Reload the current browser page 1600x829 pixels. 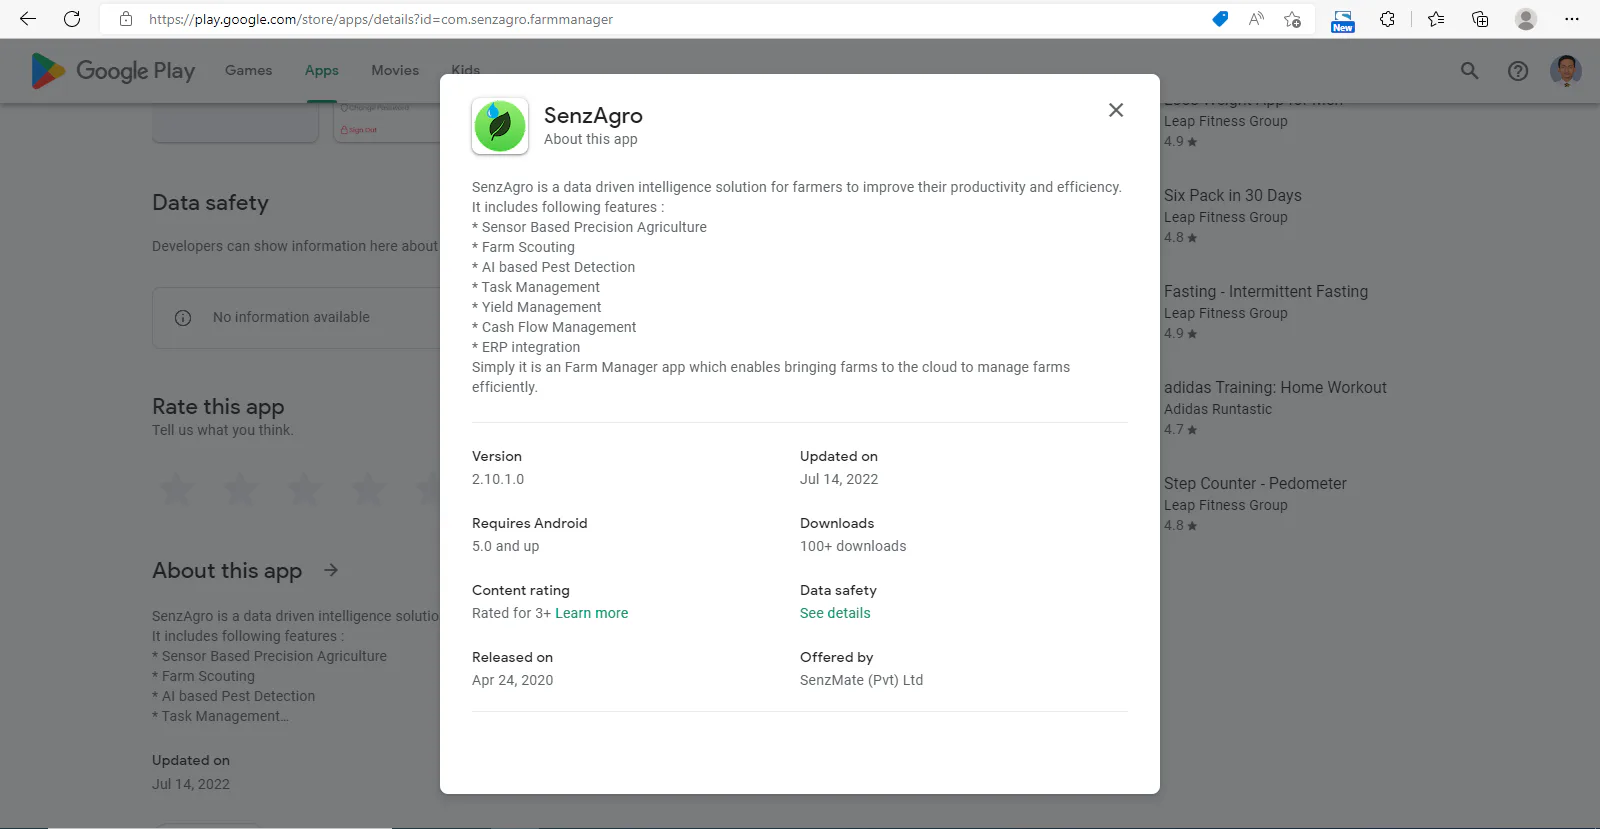[72, 19]
